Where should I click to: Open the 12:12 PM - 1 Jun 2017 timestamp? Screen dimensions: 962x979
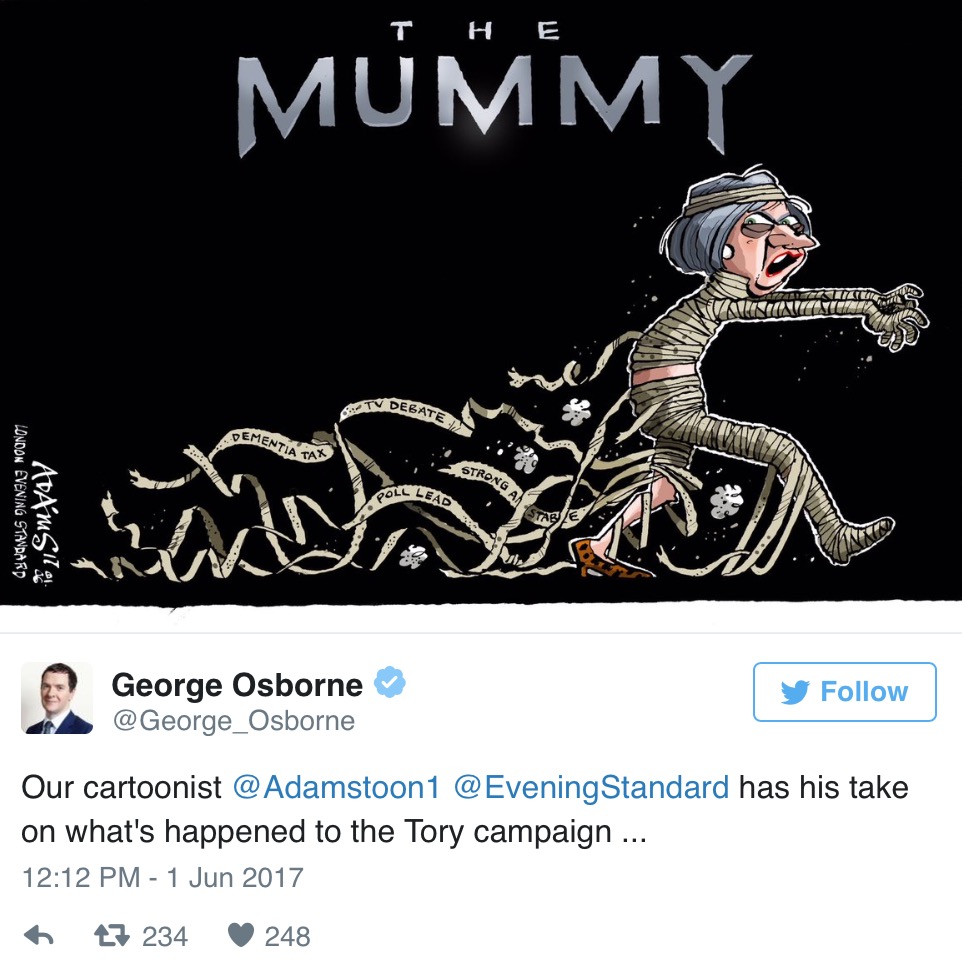(x=162, y=877)
